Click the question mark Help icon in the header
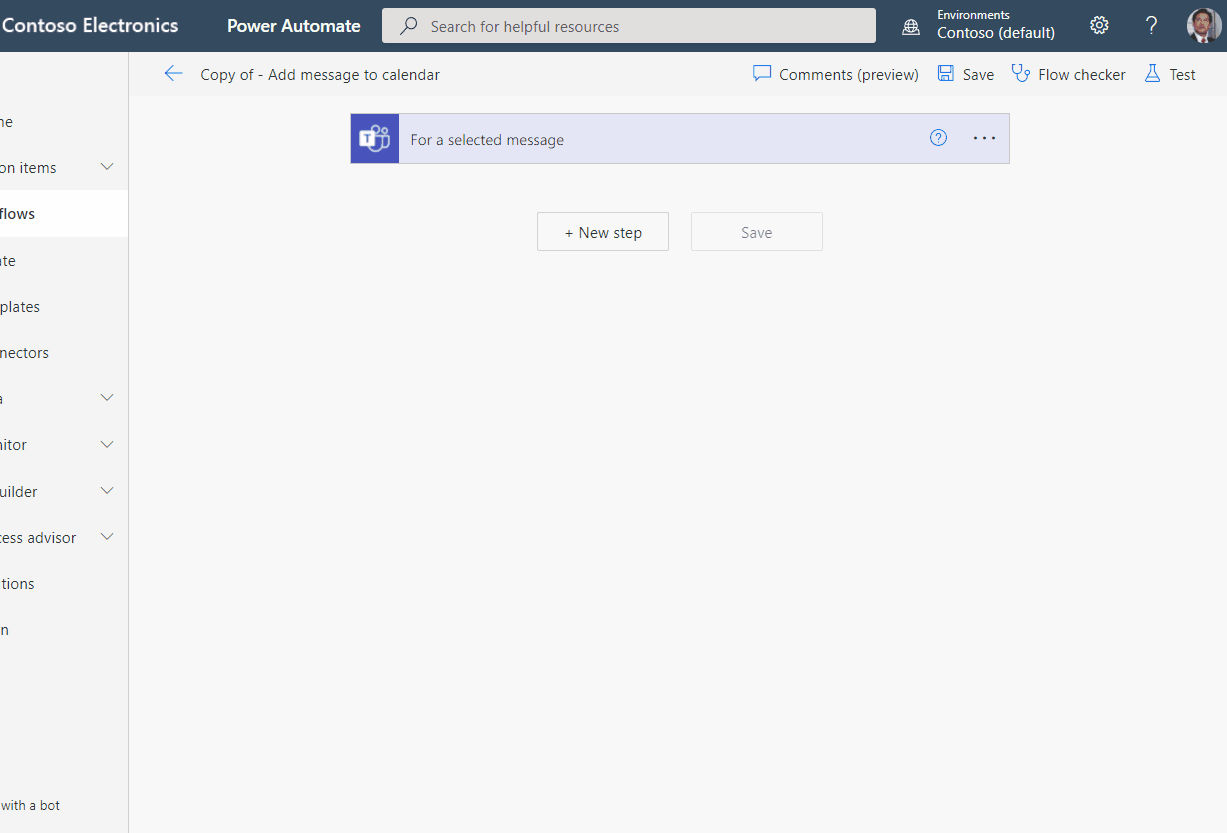 point(1151,26)
